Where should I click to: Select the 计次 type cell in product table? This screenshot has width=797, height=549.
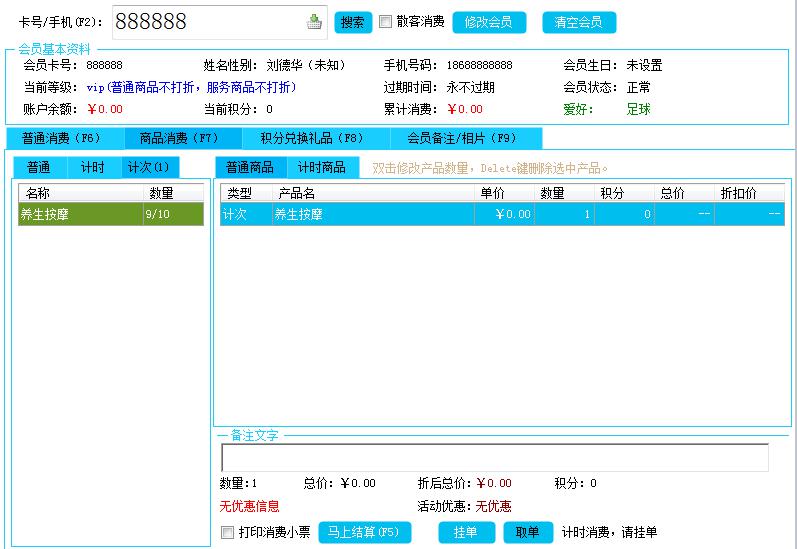point(246,214)
